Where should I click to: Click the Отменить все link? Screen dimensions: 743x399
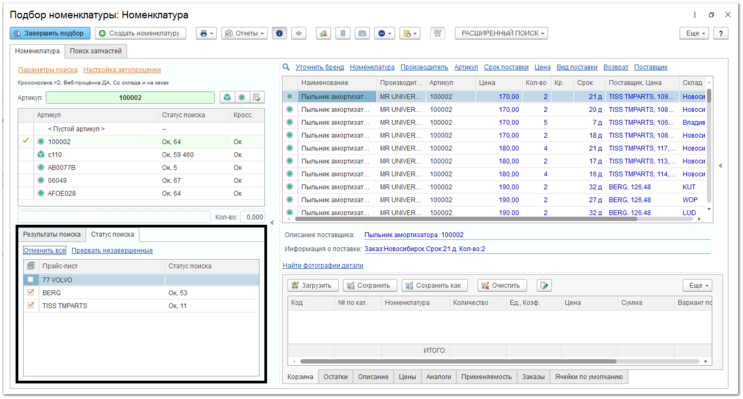[x=45, y=250]
